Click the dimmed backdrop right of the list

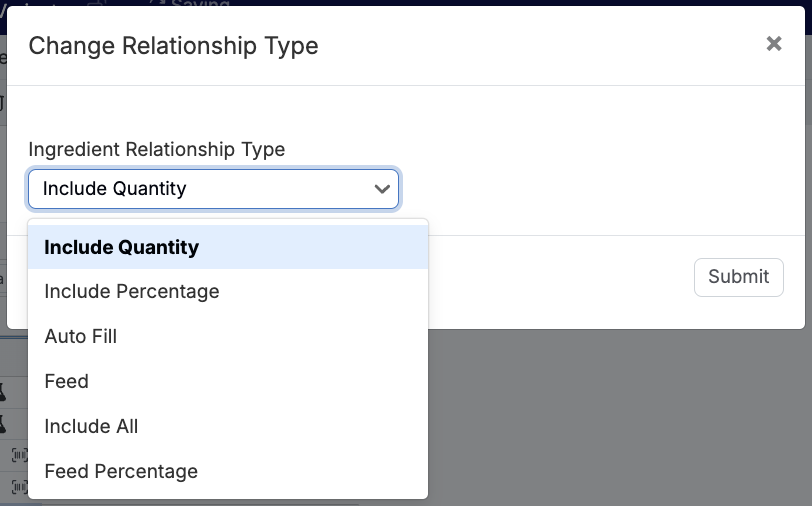click(x=620, y=420)
